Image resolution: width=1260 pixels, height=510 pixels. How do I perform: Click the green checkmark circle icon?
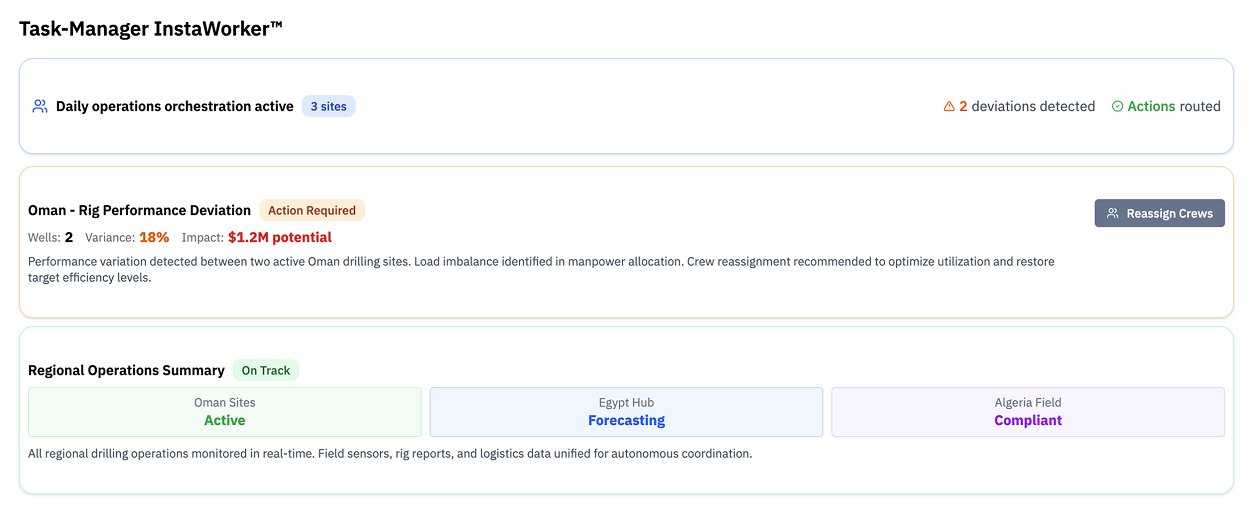point(1117,106)
